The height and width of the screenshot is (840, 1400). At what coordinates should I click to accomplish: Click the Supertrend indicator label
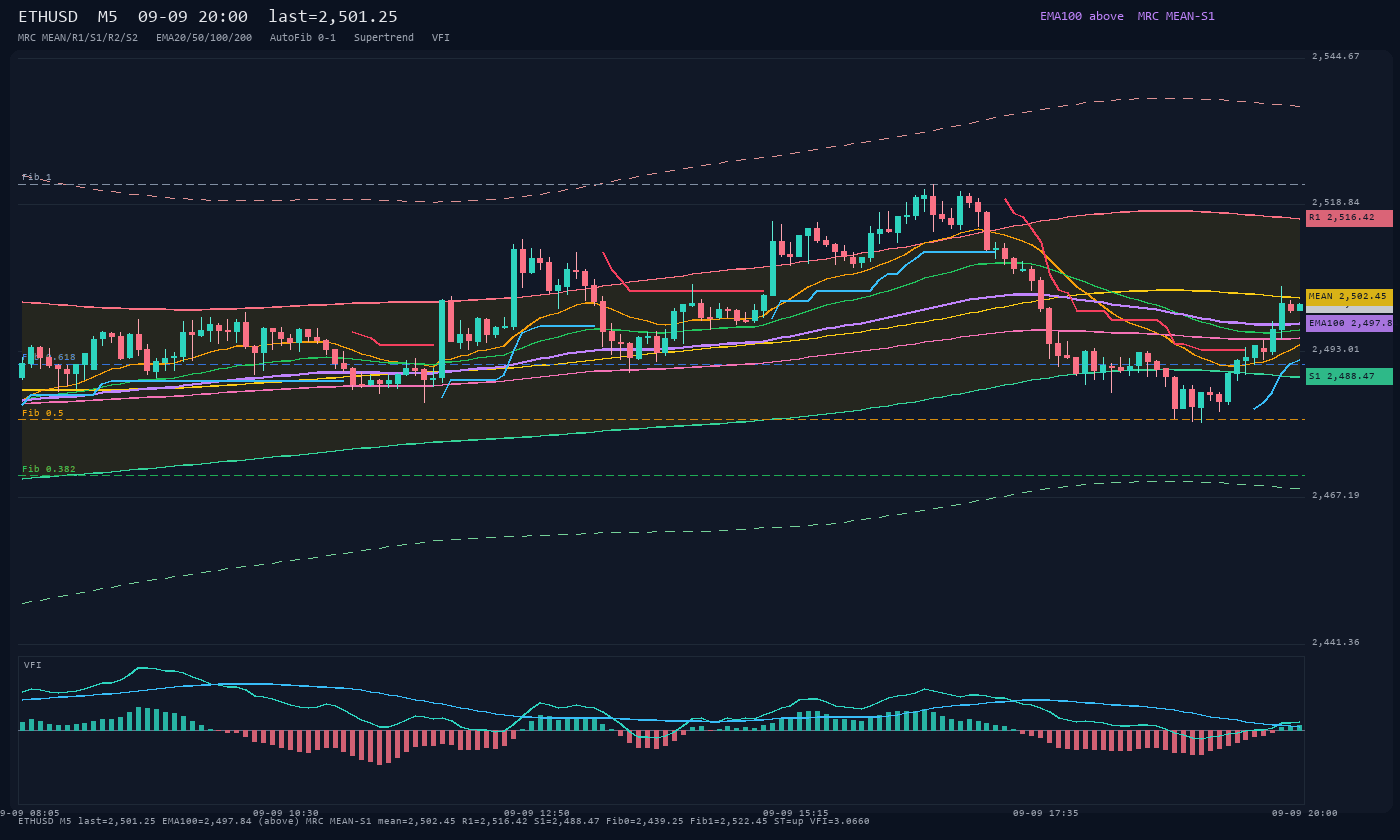click(384, 38)
